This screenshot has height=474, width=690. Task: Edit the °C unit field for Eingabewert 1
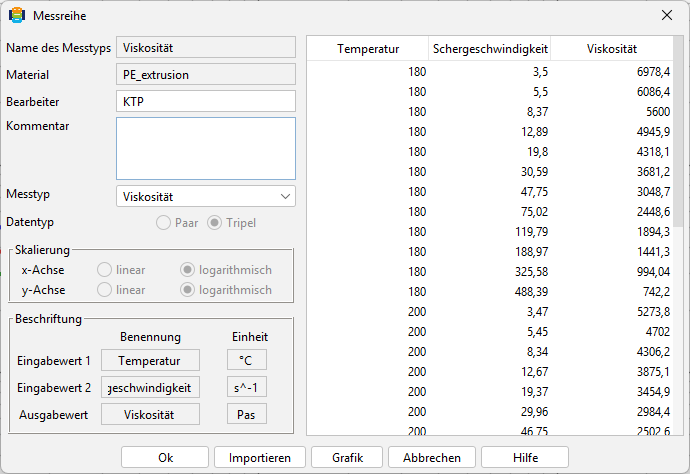pyautogui.click(x=247, y=360)
